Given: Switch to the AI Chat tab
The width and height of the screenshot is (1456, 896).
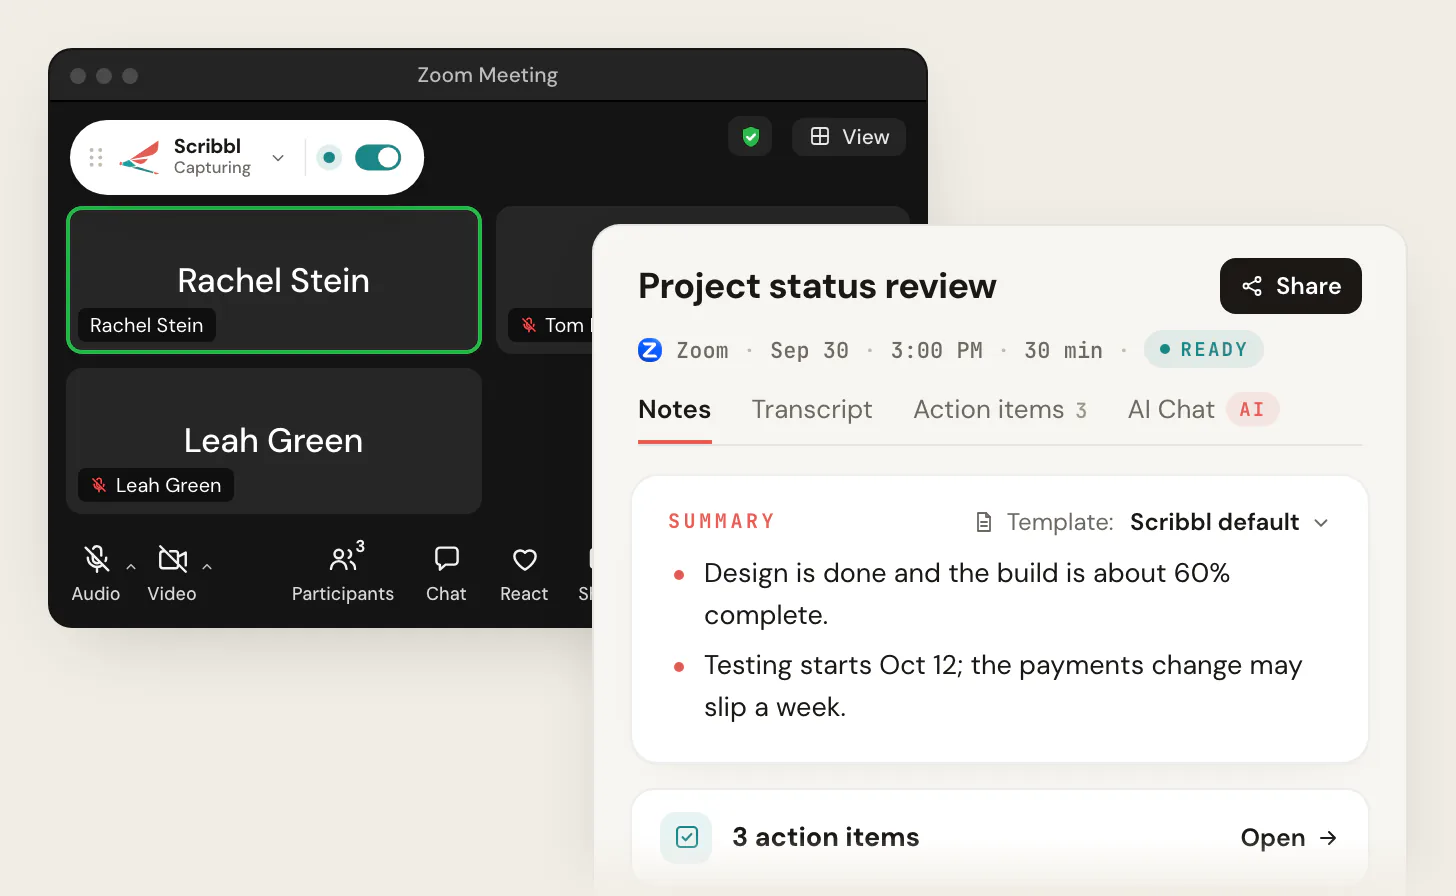Looking at the screenshot, I should tap(1171, 410).
